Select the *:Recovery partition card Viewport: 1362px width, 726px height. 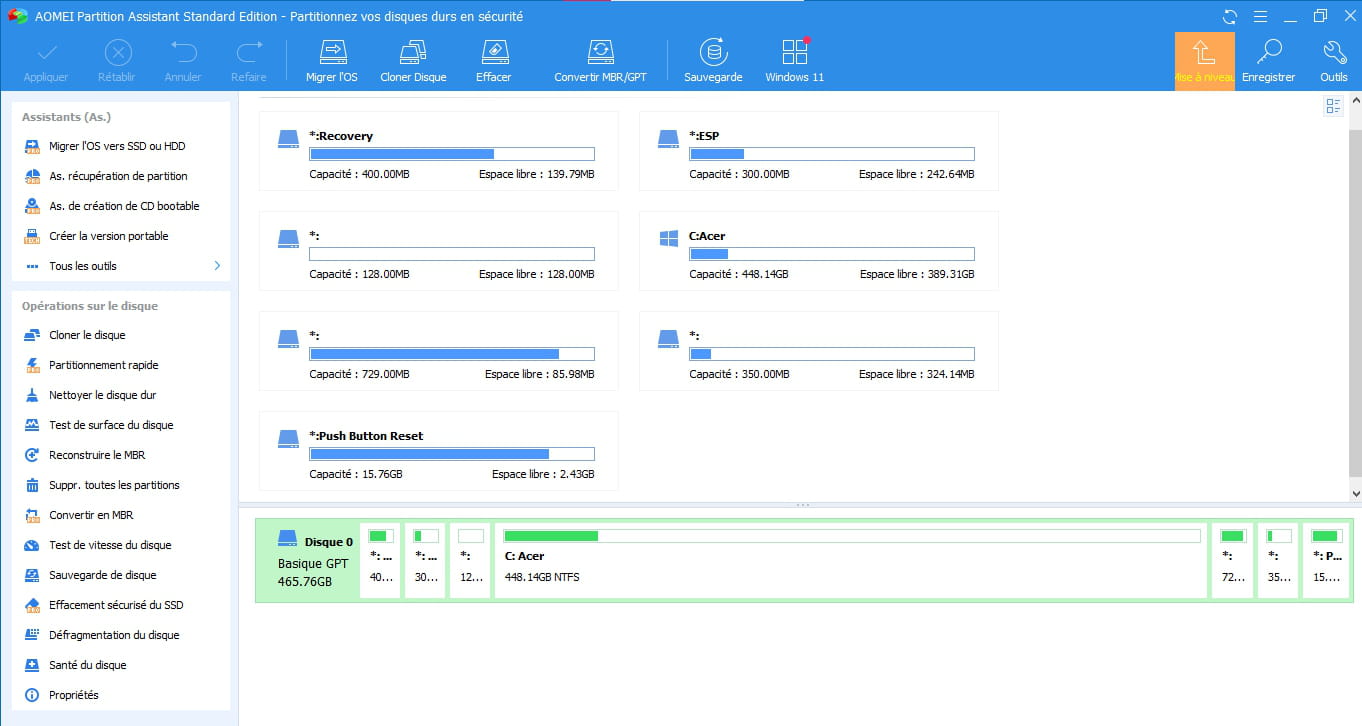click(439, 151)
